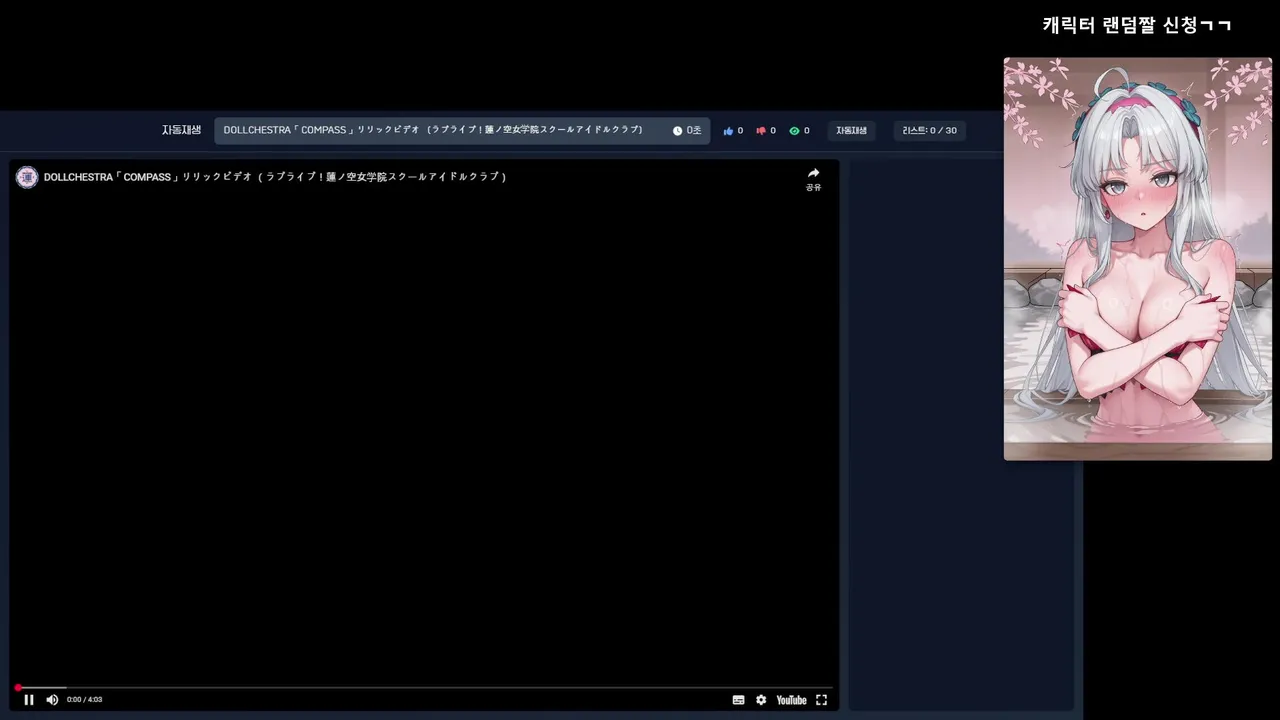Open video on YouTube logo
This screenshot has width=1280, height=720.
coord(791,700)
